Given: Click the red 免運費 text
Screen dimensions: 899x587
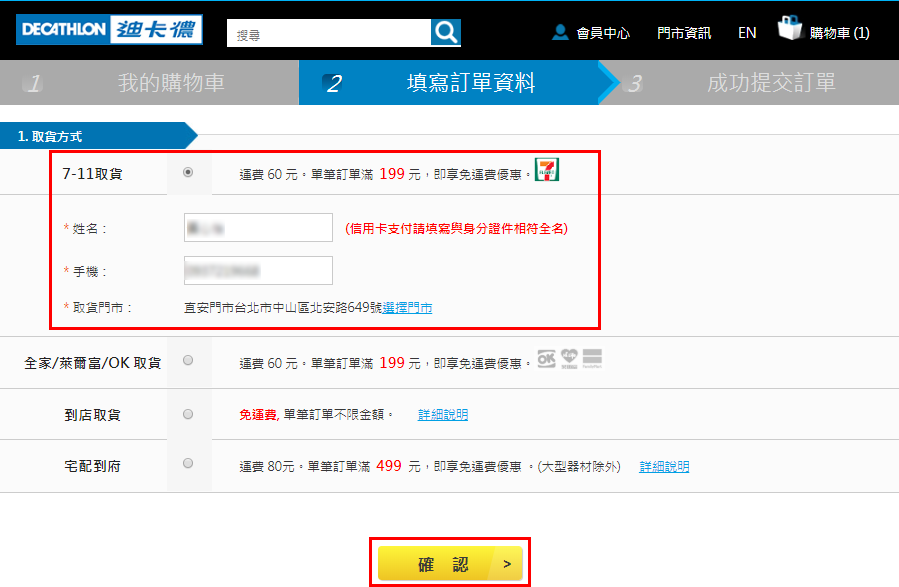Looking at the screenshot, I should 258,414.
